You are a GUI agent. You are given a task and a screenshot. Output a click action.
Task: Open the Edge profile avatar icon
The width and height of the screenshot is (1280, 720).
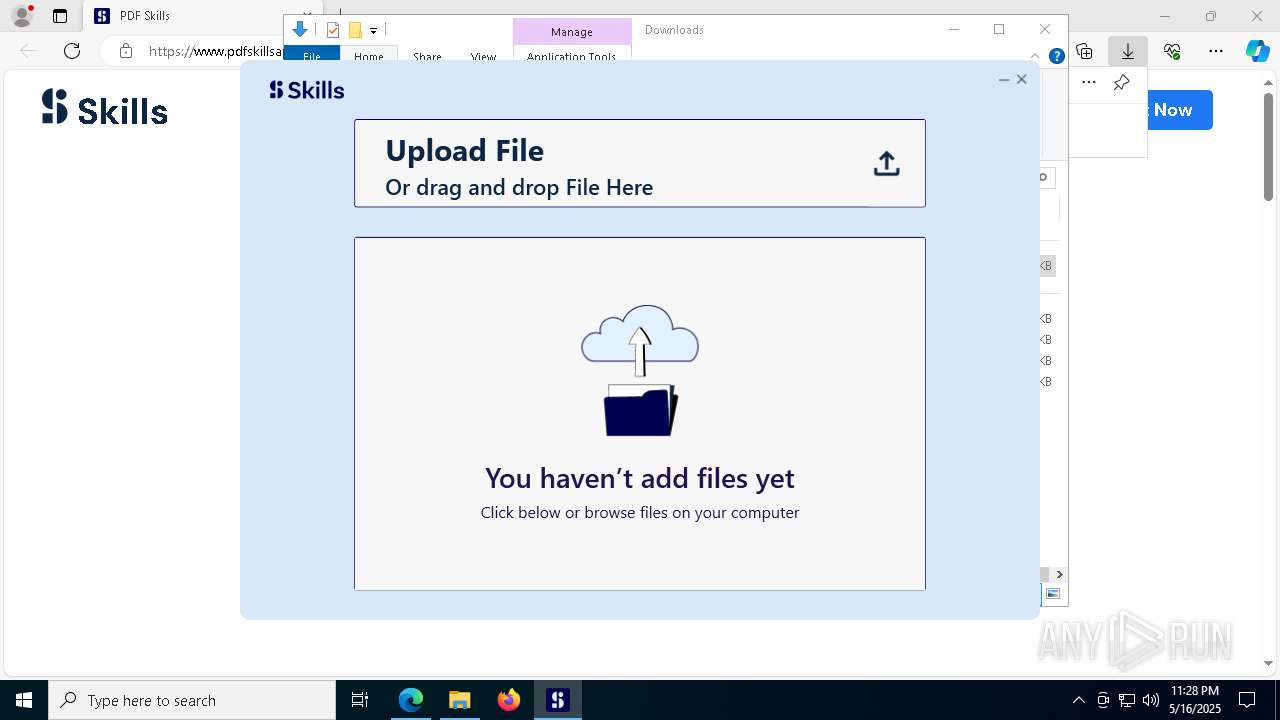(x=22, y=16)
